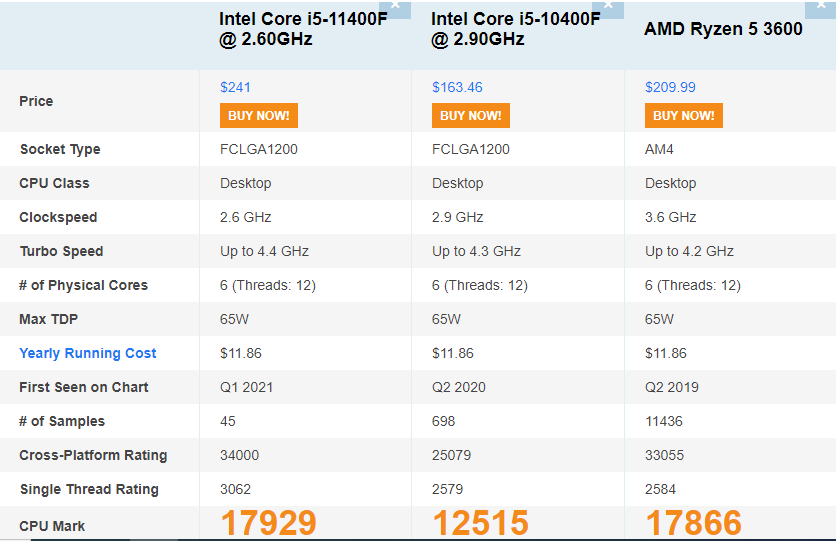Remove the Intel Core i5-11400F column
The image size is (836, 541).
click(x=395, y=7)
